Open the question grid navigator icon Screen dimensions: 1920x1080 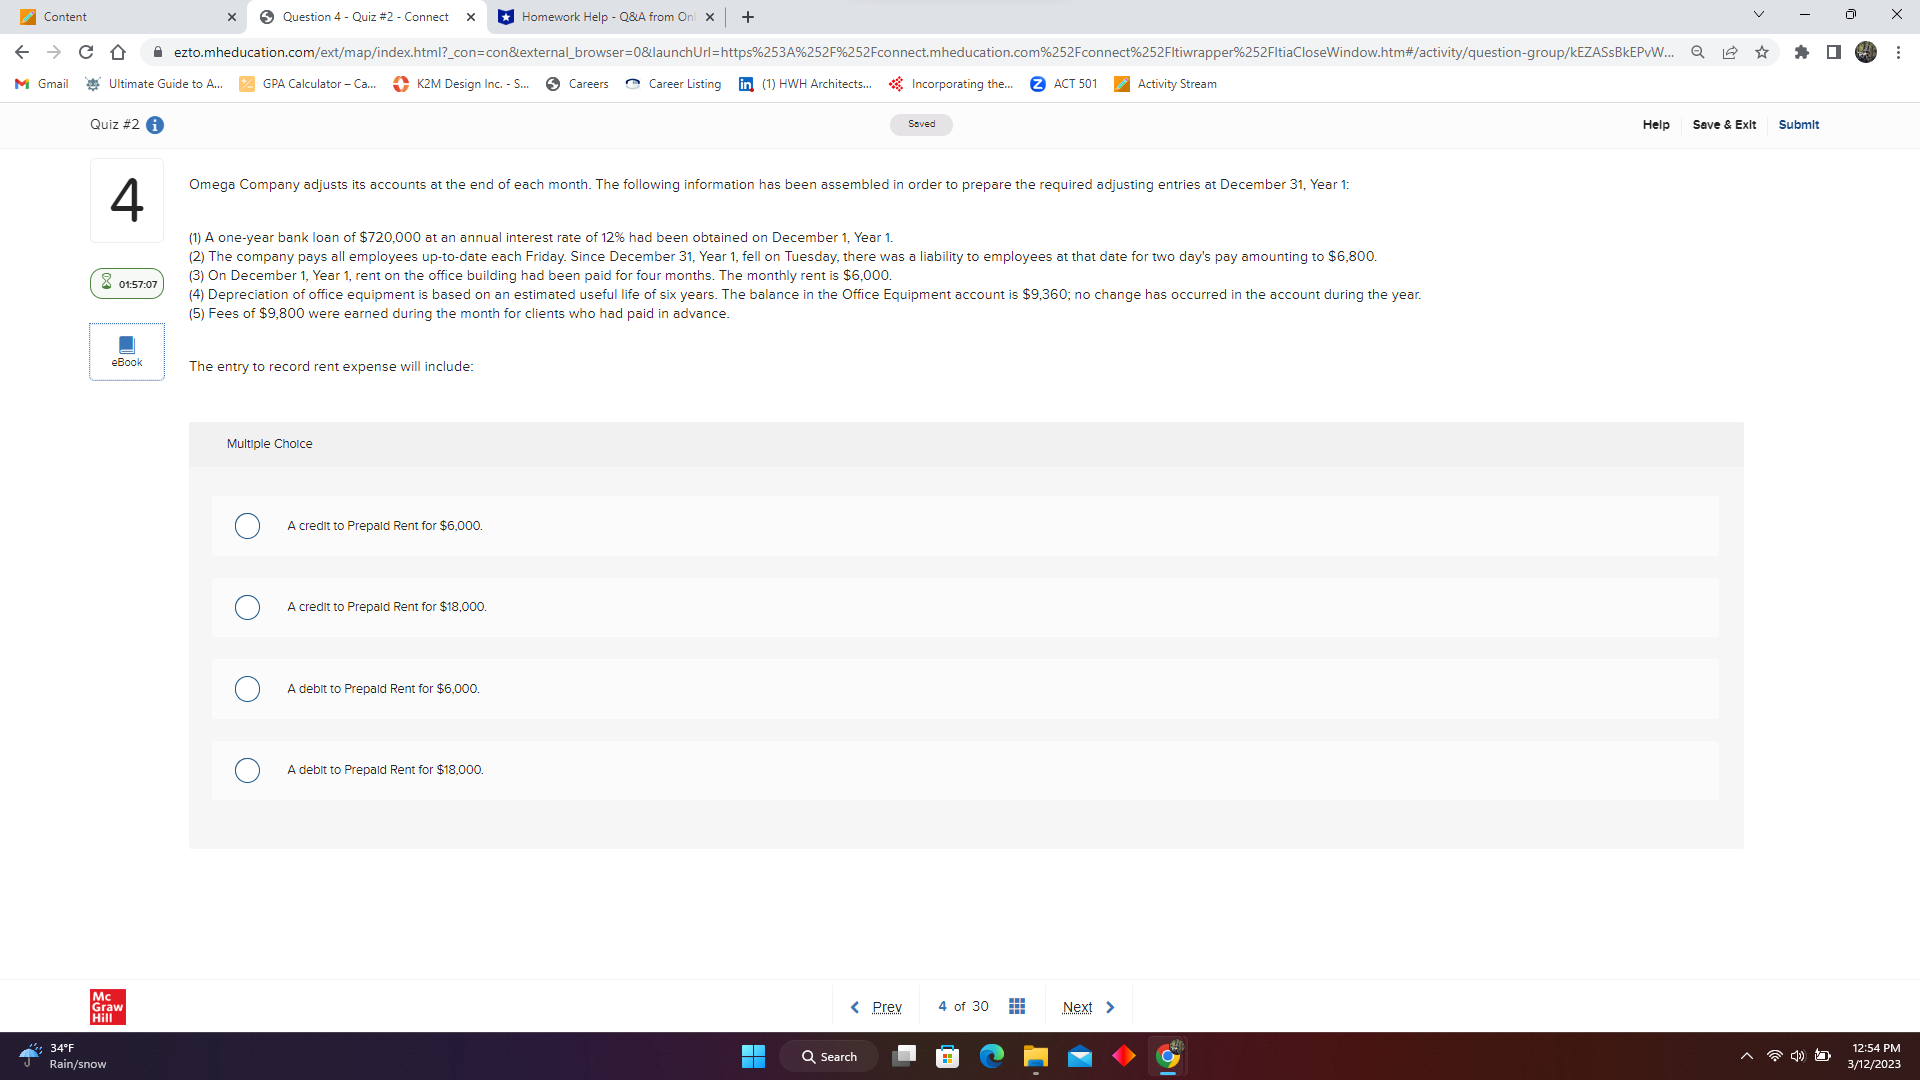click(1017, 1006)
